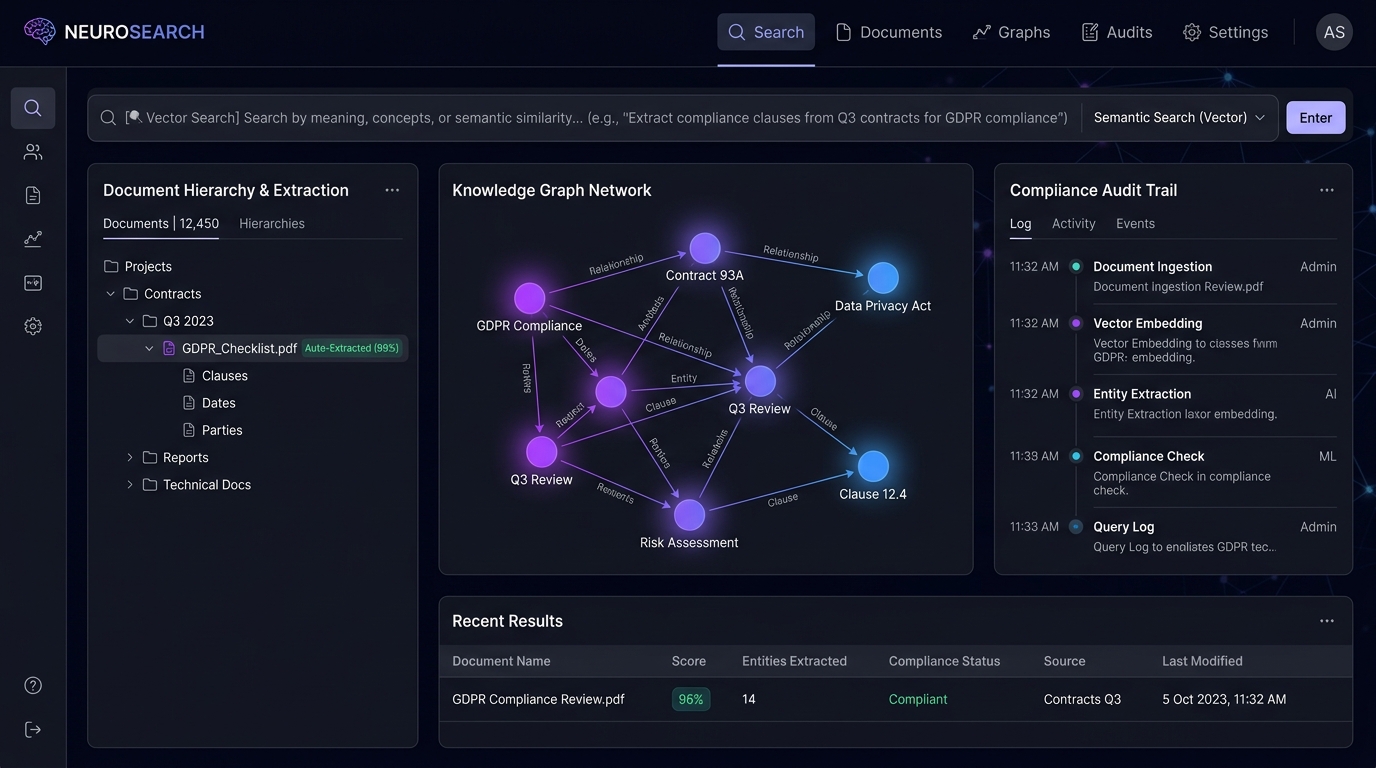
Task: Open Recent Results more options menu
Action: (1327, 621)
